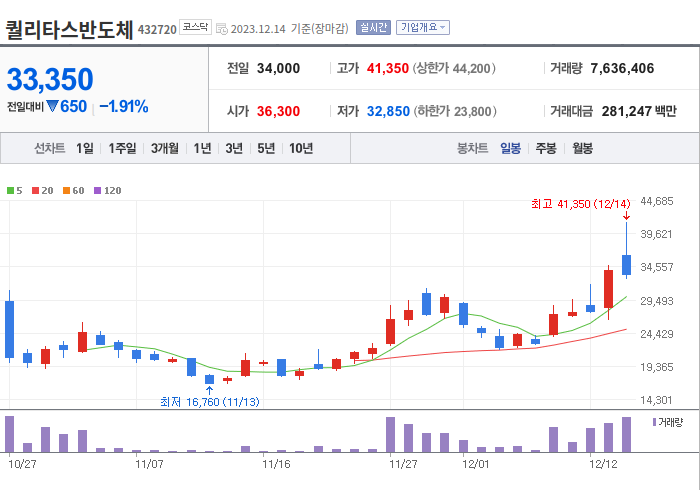Click the trading value 281,247 백만
Image resolution: width=700 pixels, height=490 pixels.
tap(639, 111)
